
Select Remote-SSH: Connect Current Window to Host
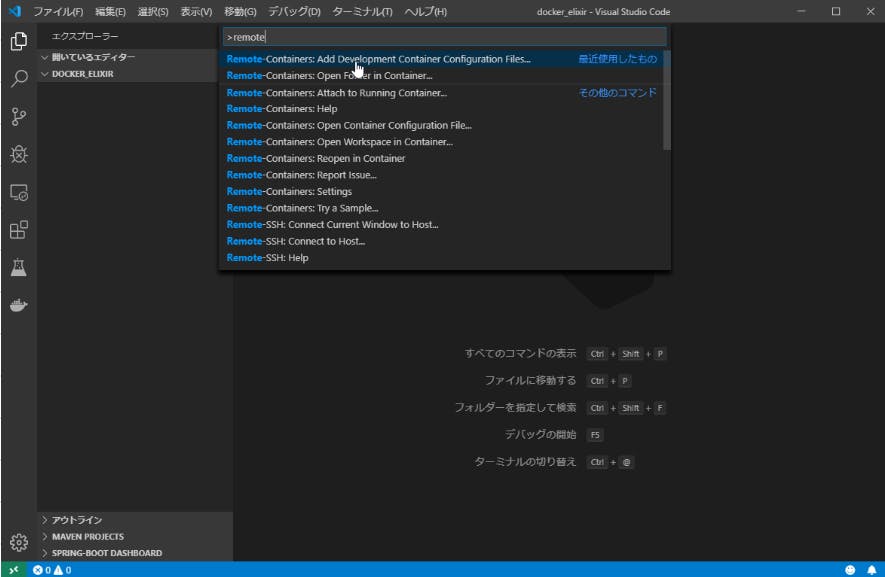pyautogui.click(x=441, y=224)
